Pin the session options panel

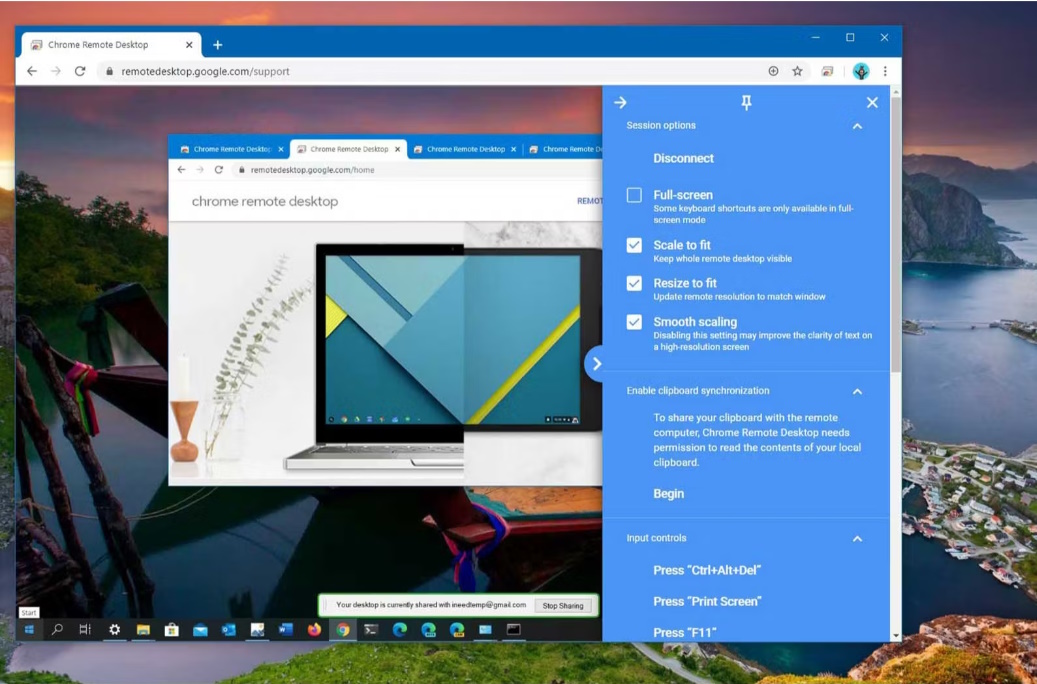[x=746, y=103]
